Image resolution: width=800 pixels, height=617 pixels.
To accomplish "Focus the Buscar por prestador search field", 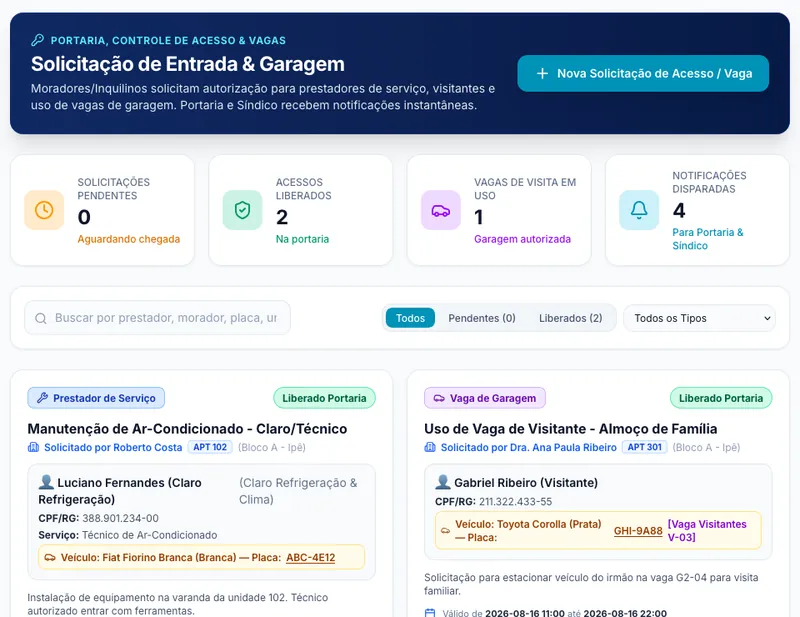I will 158,318.
